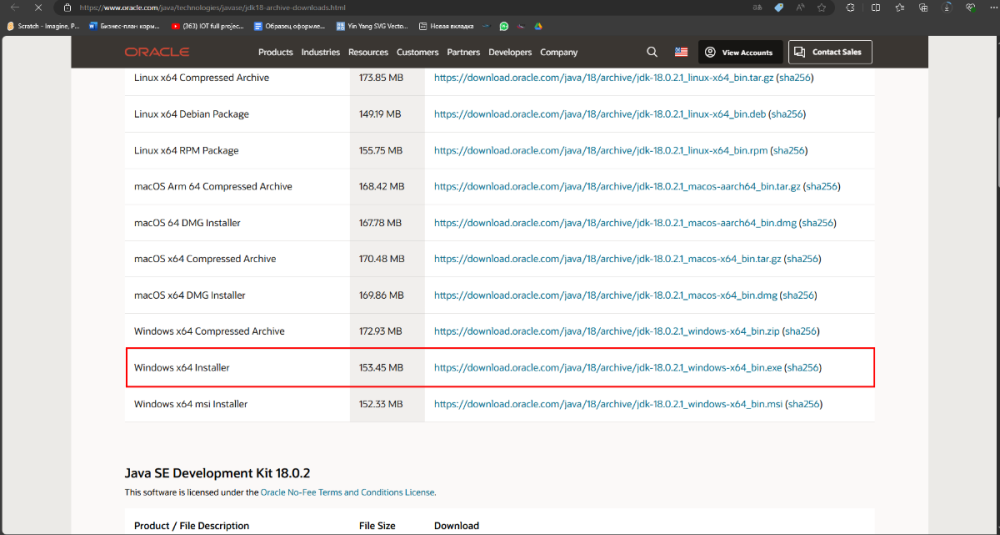Open Google Drive bookmark icon
The image size is (1000, 535).
point(538,26)
